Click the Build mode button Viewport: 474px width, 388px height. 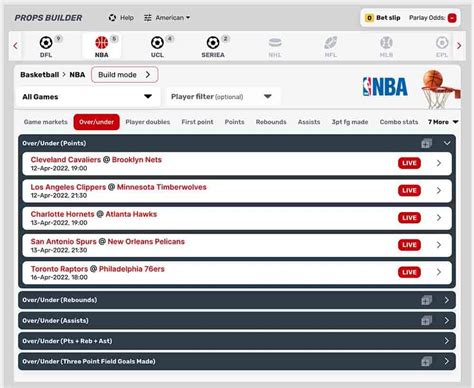(125, 75)
